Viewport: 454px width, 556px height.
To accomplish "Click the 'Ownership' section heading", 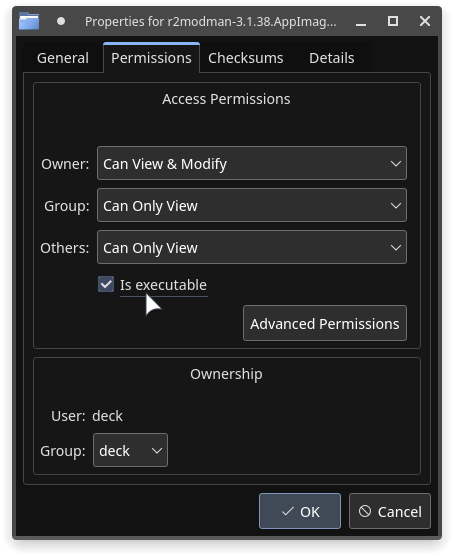I will pos(226,374).
